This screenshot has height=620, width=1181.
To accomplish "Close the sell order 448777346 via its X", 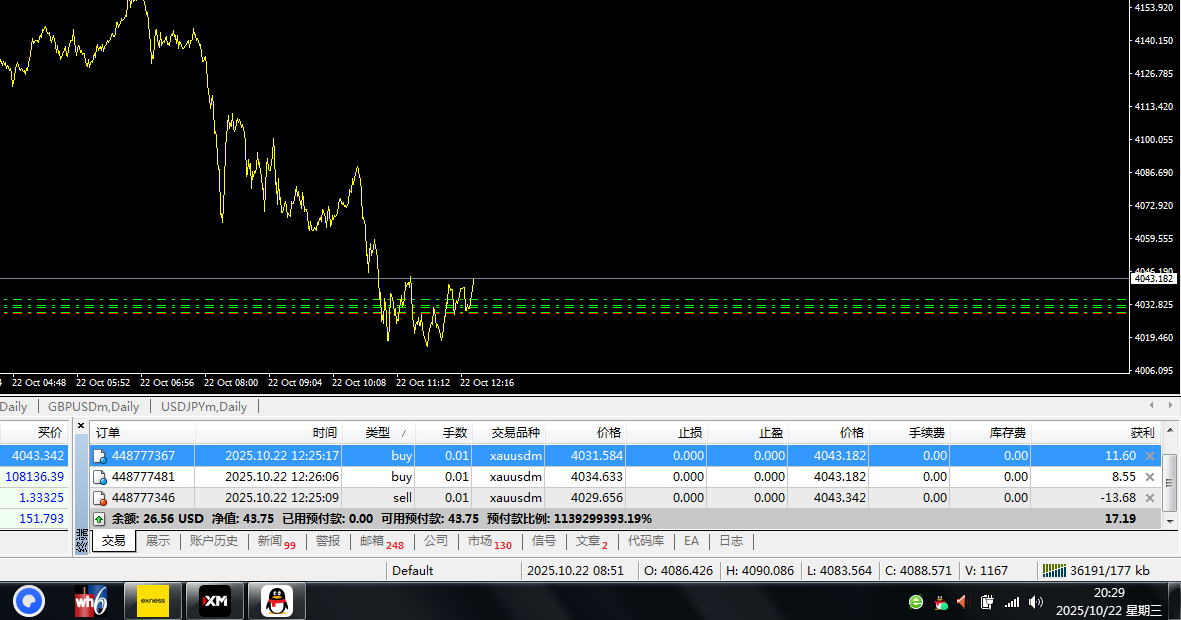I will [x=1149, y=498].
